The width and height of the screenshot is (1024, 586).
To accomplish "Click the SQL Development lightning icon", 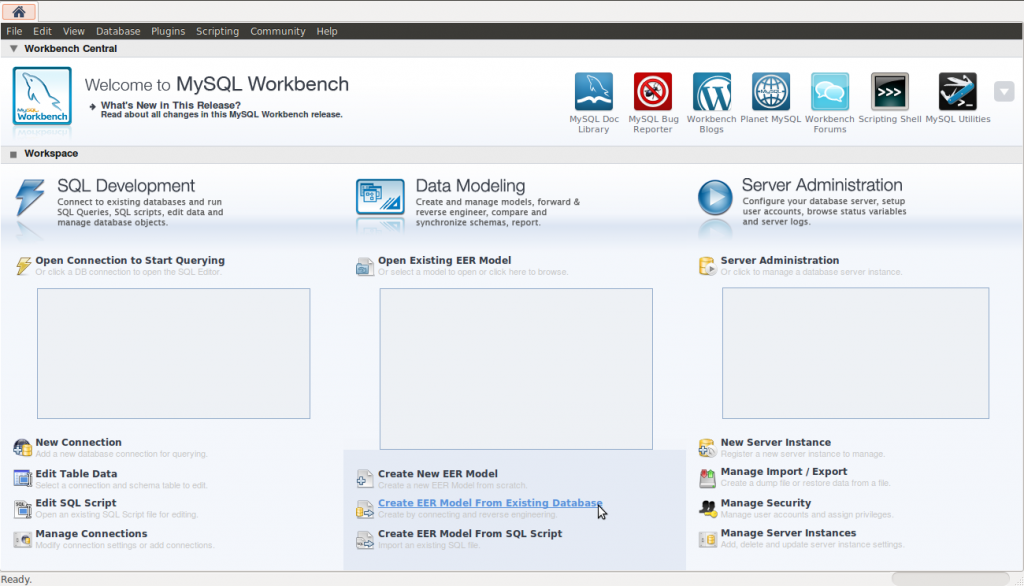I will click(30, 197).
